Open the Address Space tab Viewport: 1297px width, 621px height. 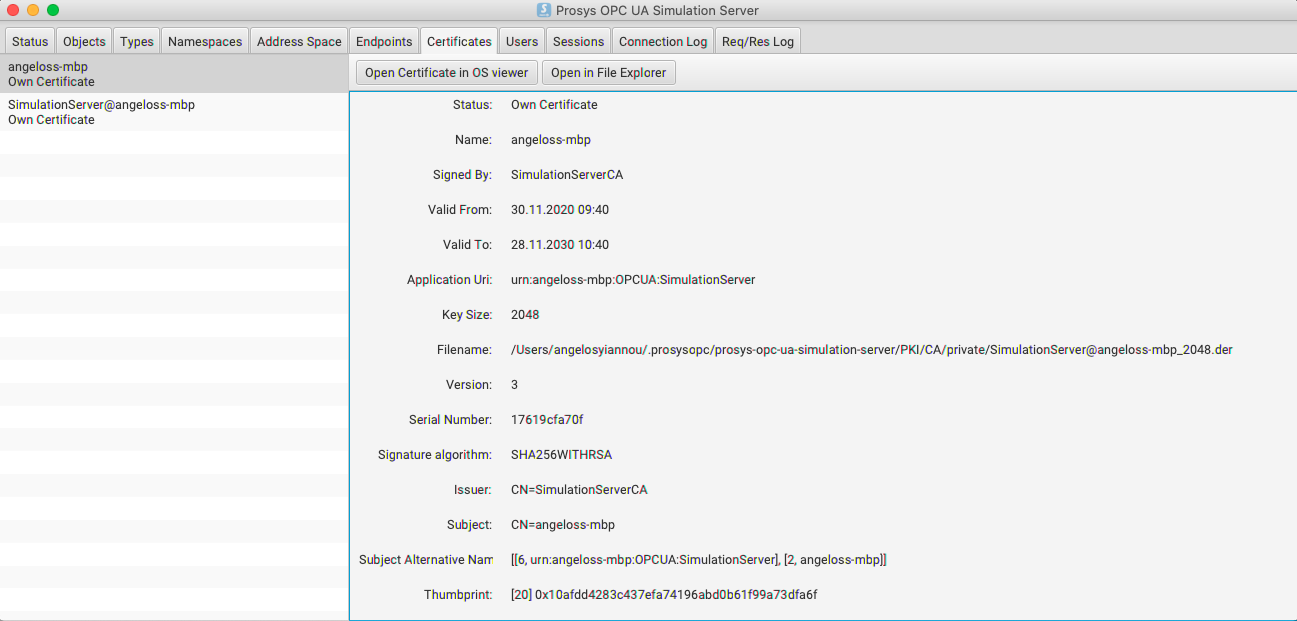tap(299, 41)
